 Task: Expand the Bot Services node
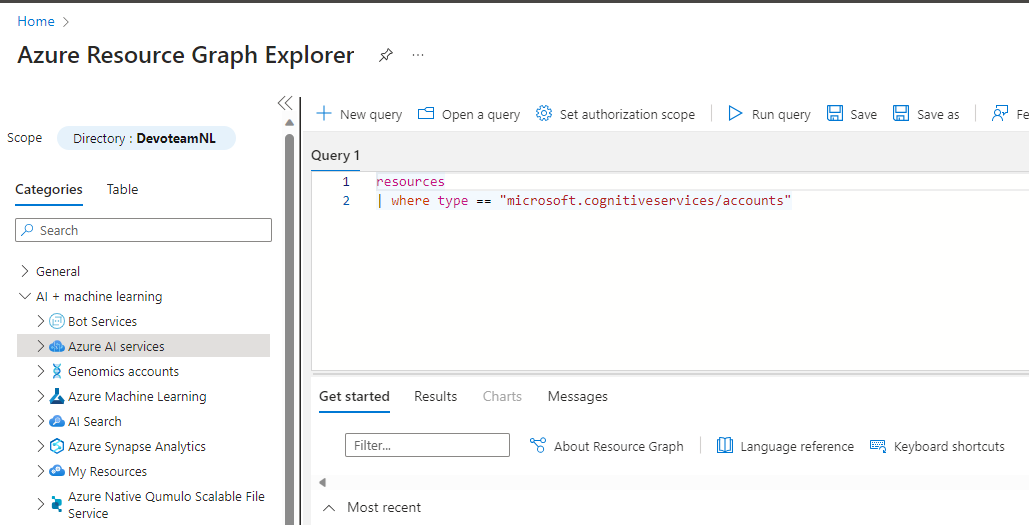[41, 322]
